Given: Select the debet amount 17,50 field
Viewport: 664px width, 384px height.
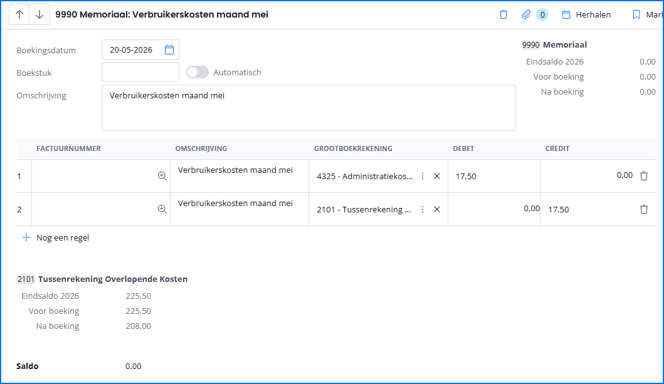Looking at the screenshot, I should click(x=494, y=176).
